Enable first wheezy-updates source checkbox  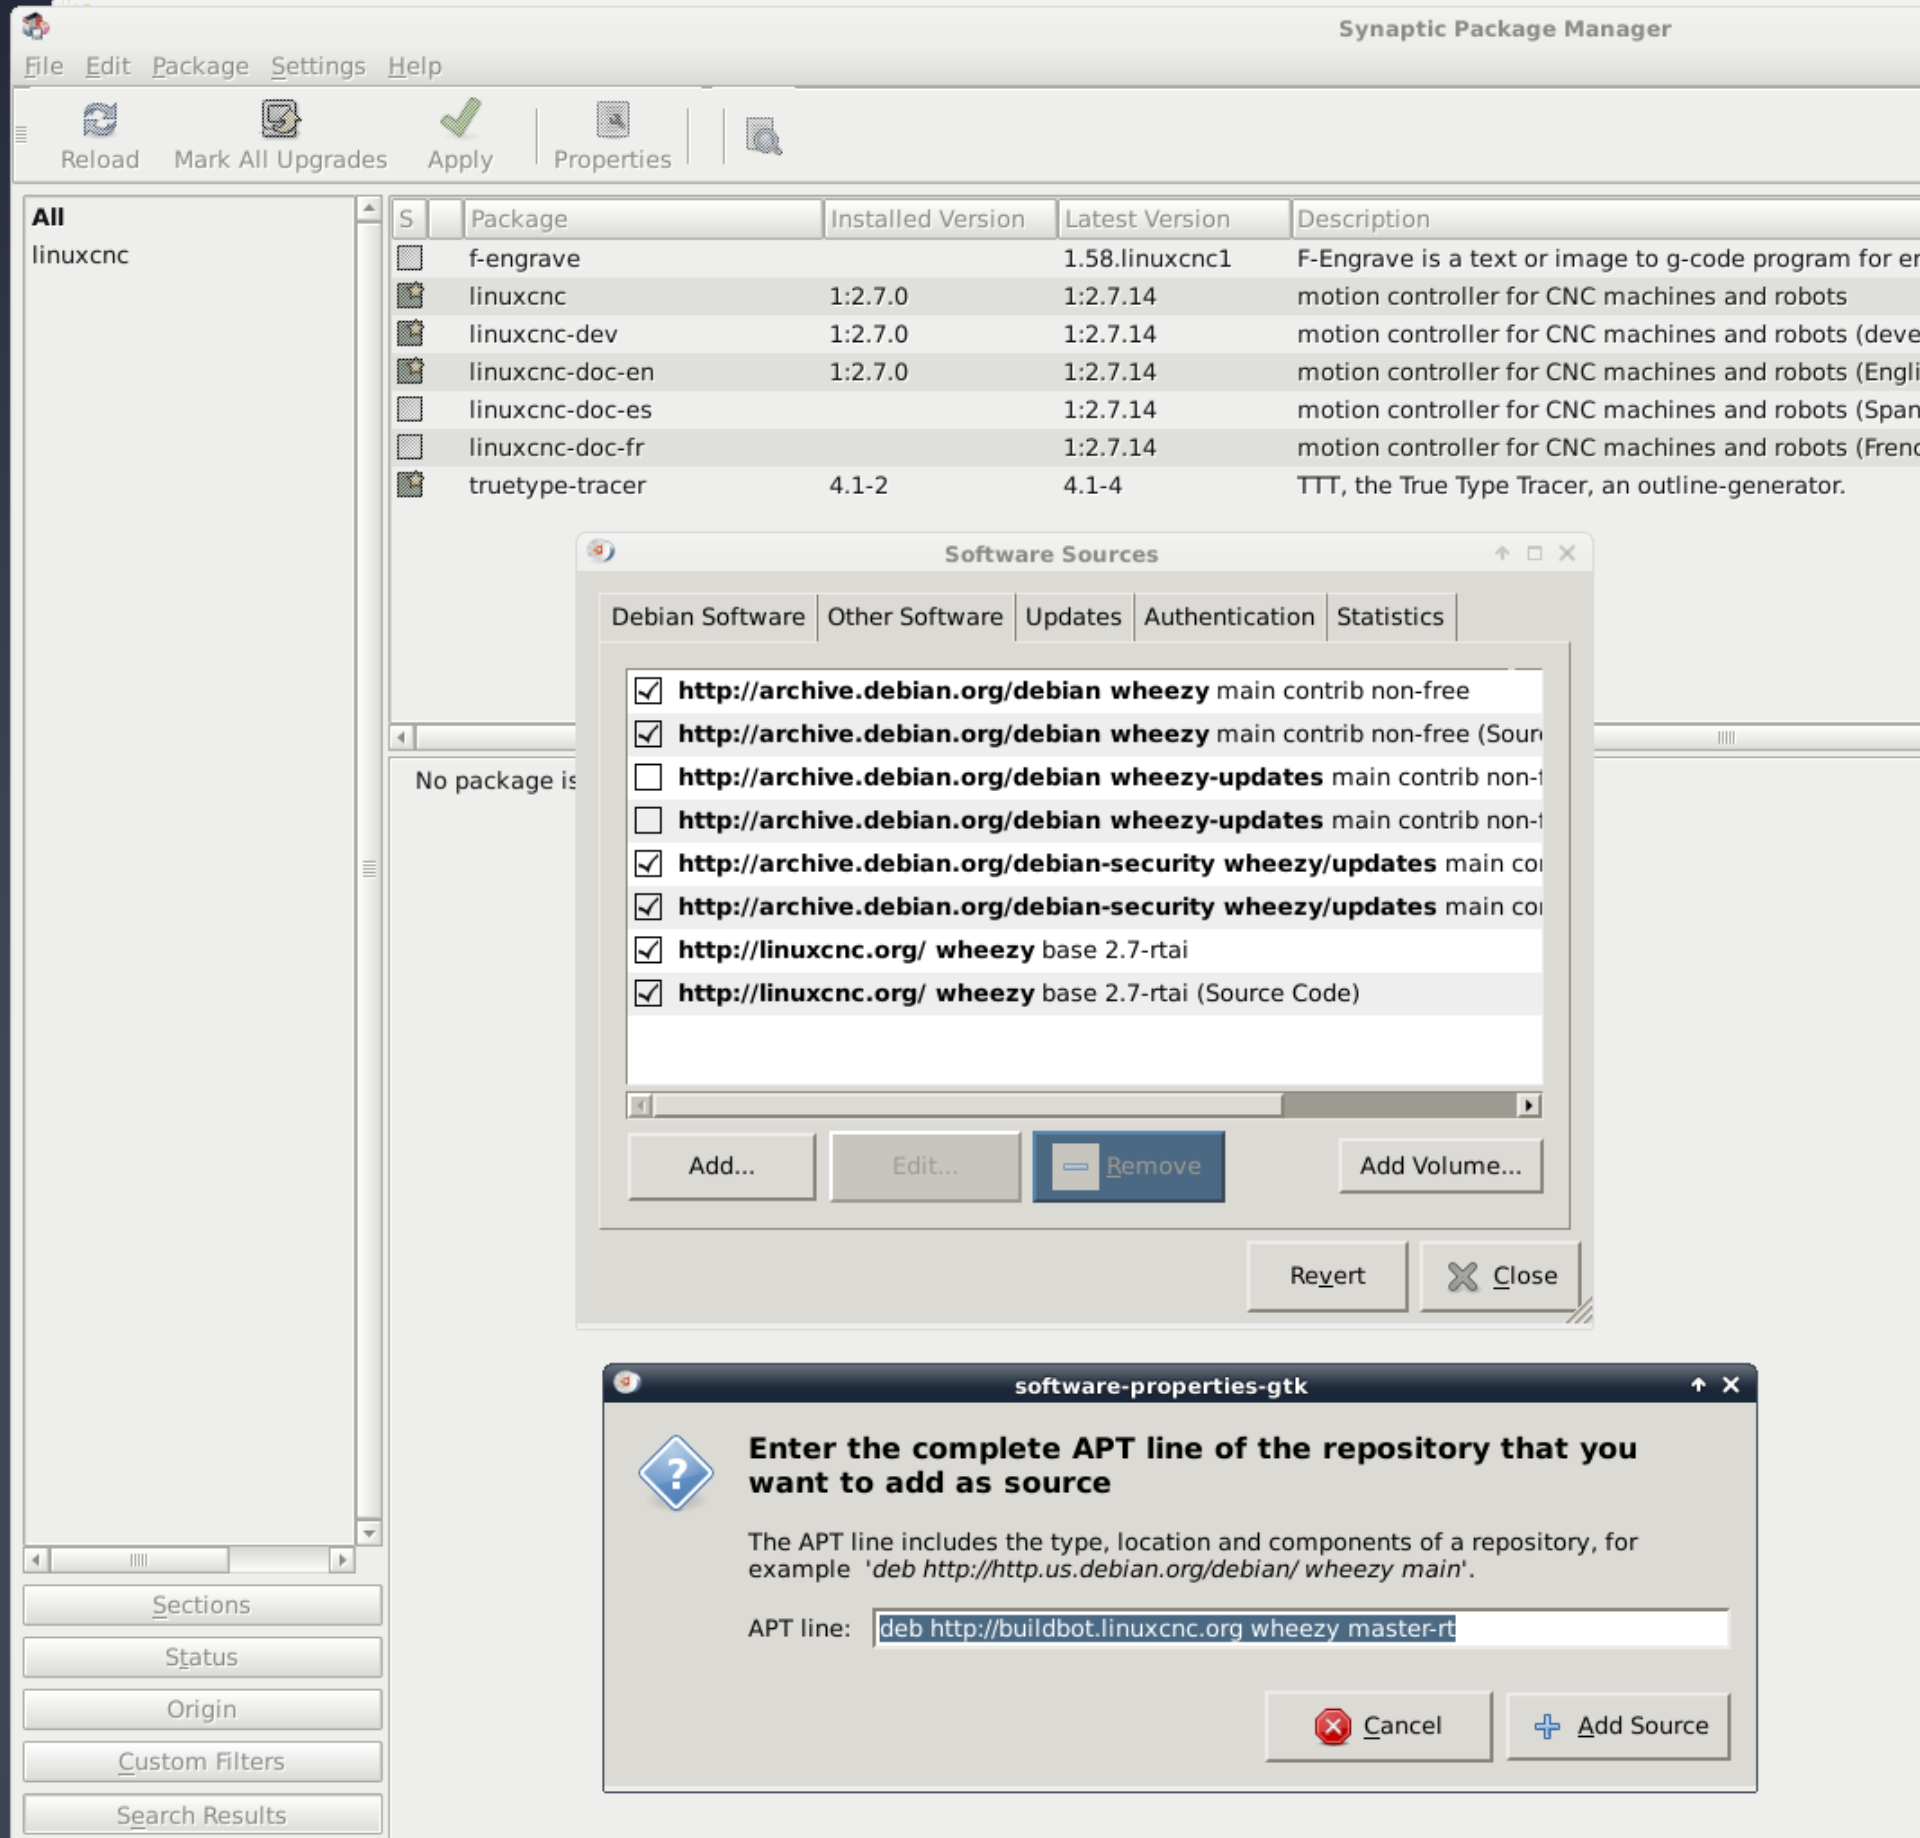click(x=648, y=776)
